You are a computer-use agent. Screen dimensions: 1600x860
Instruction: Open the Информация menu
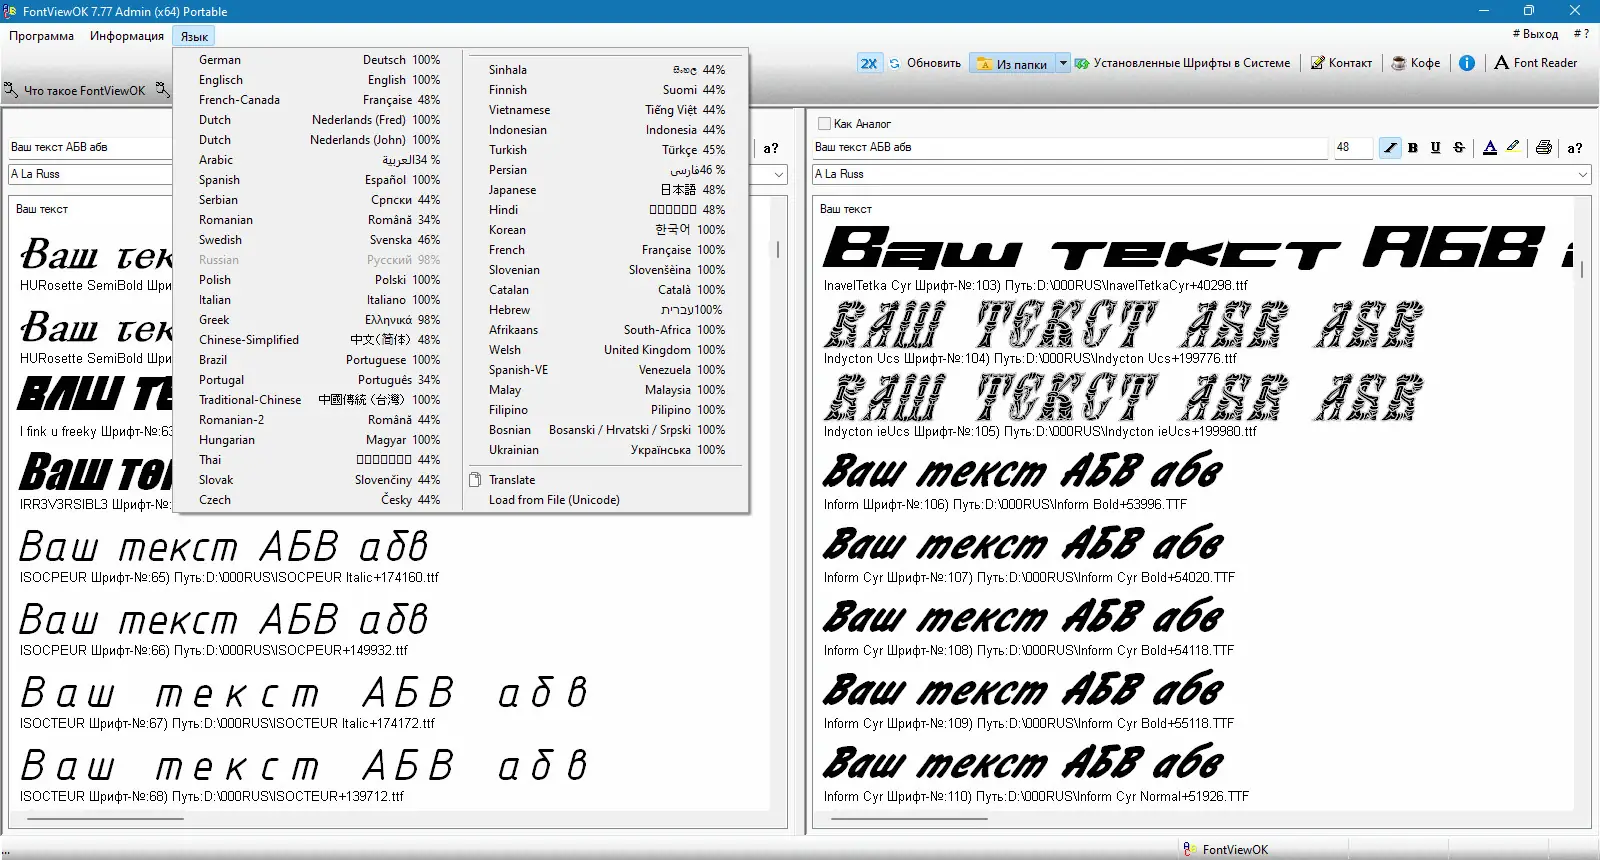127,36
